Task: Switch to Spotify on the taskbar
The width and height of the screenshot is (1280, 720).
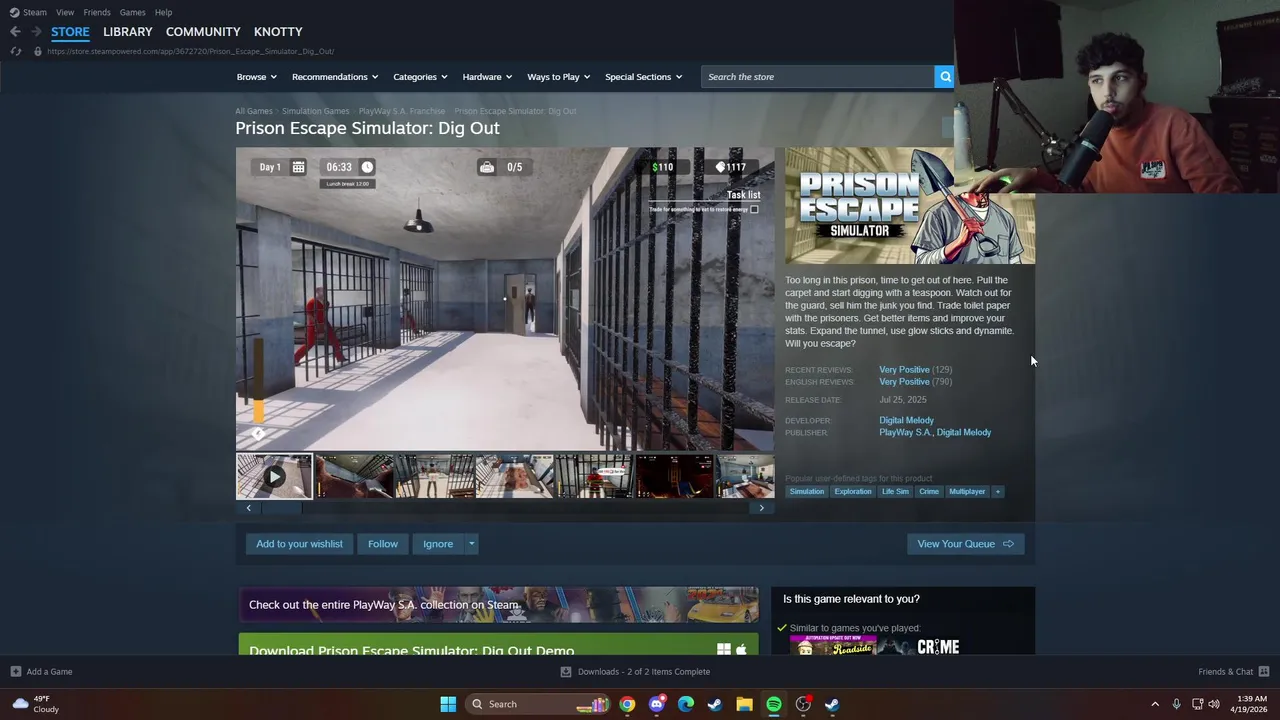Action: [x=773, y=704]
